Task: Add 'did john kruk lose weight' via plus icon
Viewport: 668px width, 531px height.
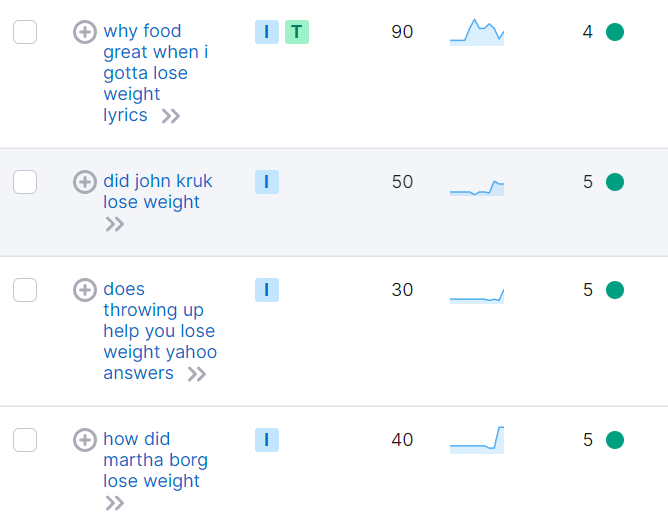Action: pos(85,182)
